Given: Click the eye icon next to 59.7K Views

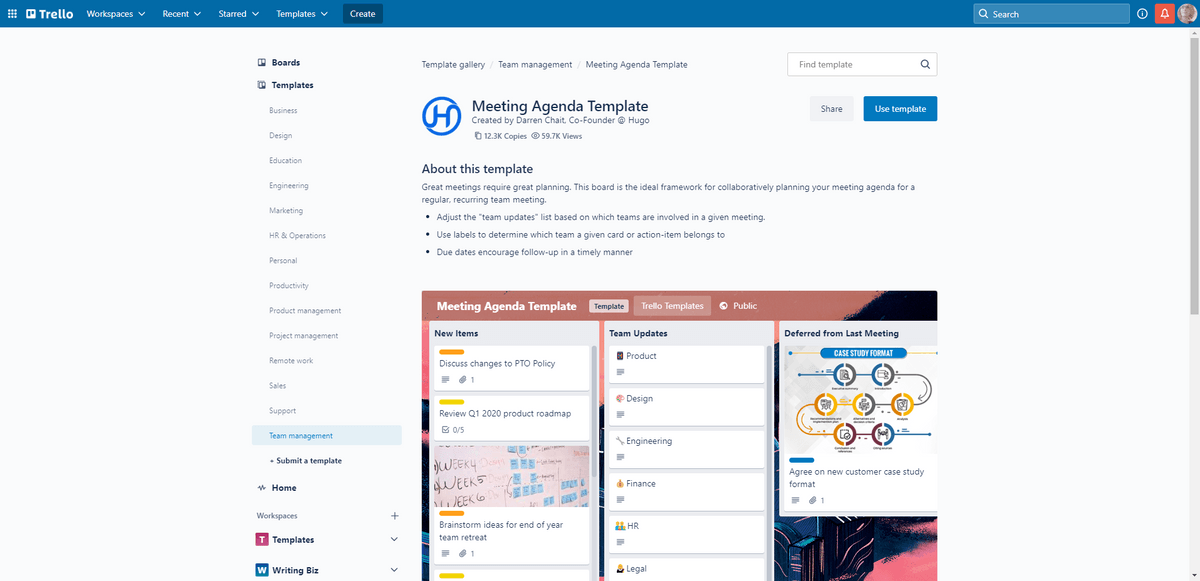Looking at the screenshot, I should click(x=535, y=136).
